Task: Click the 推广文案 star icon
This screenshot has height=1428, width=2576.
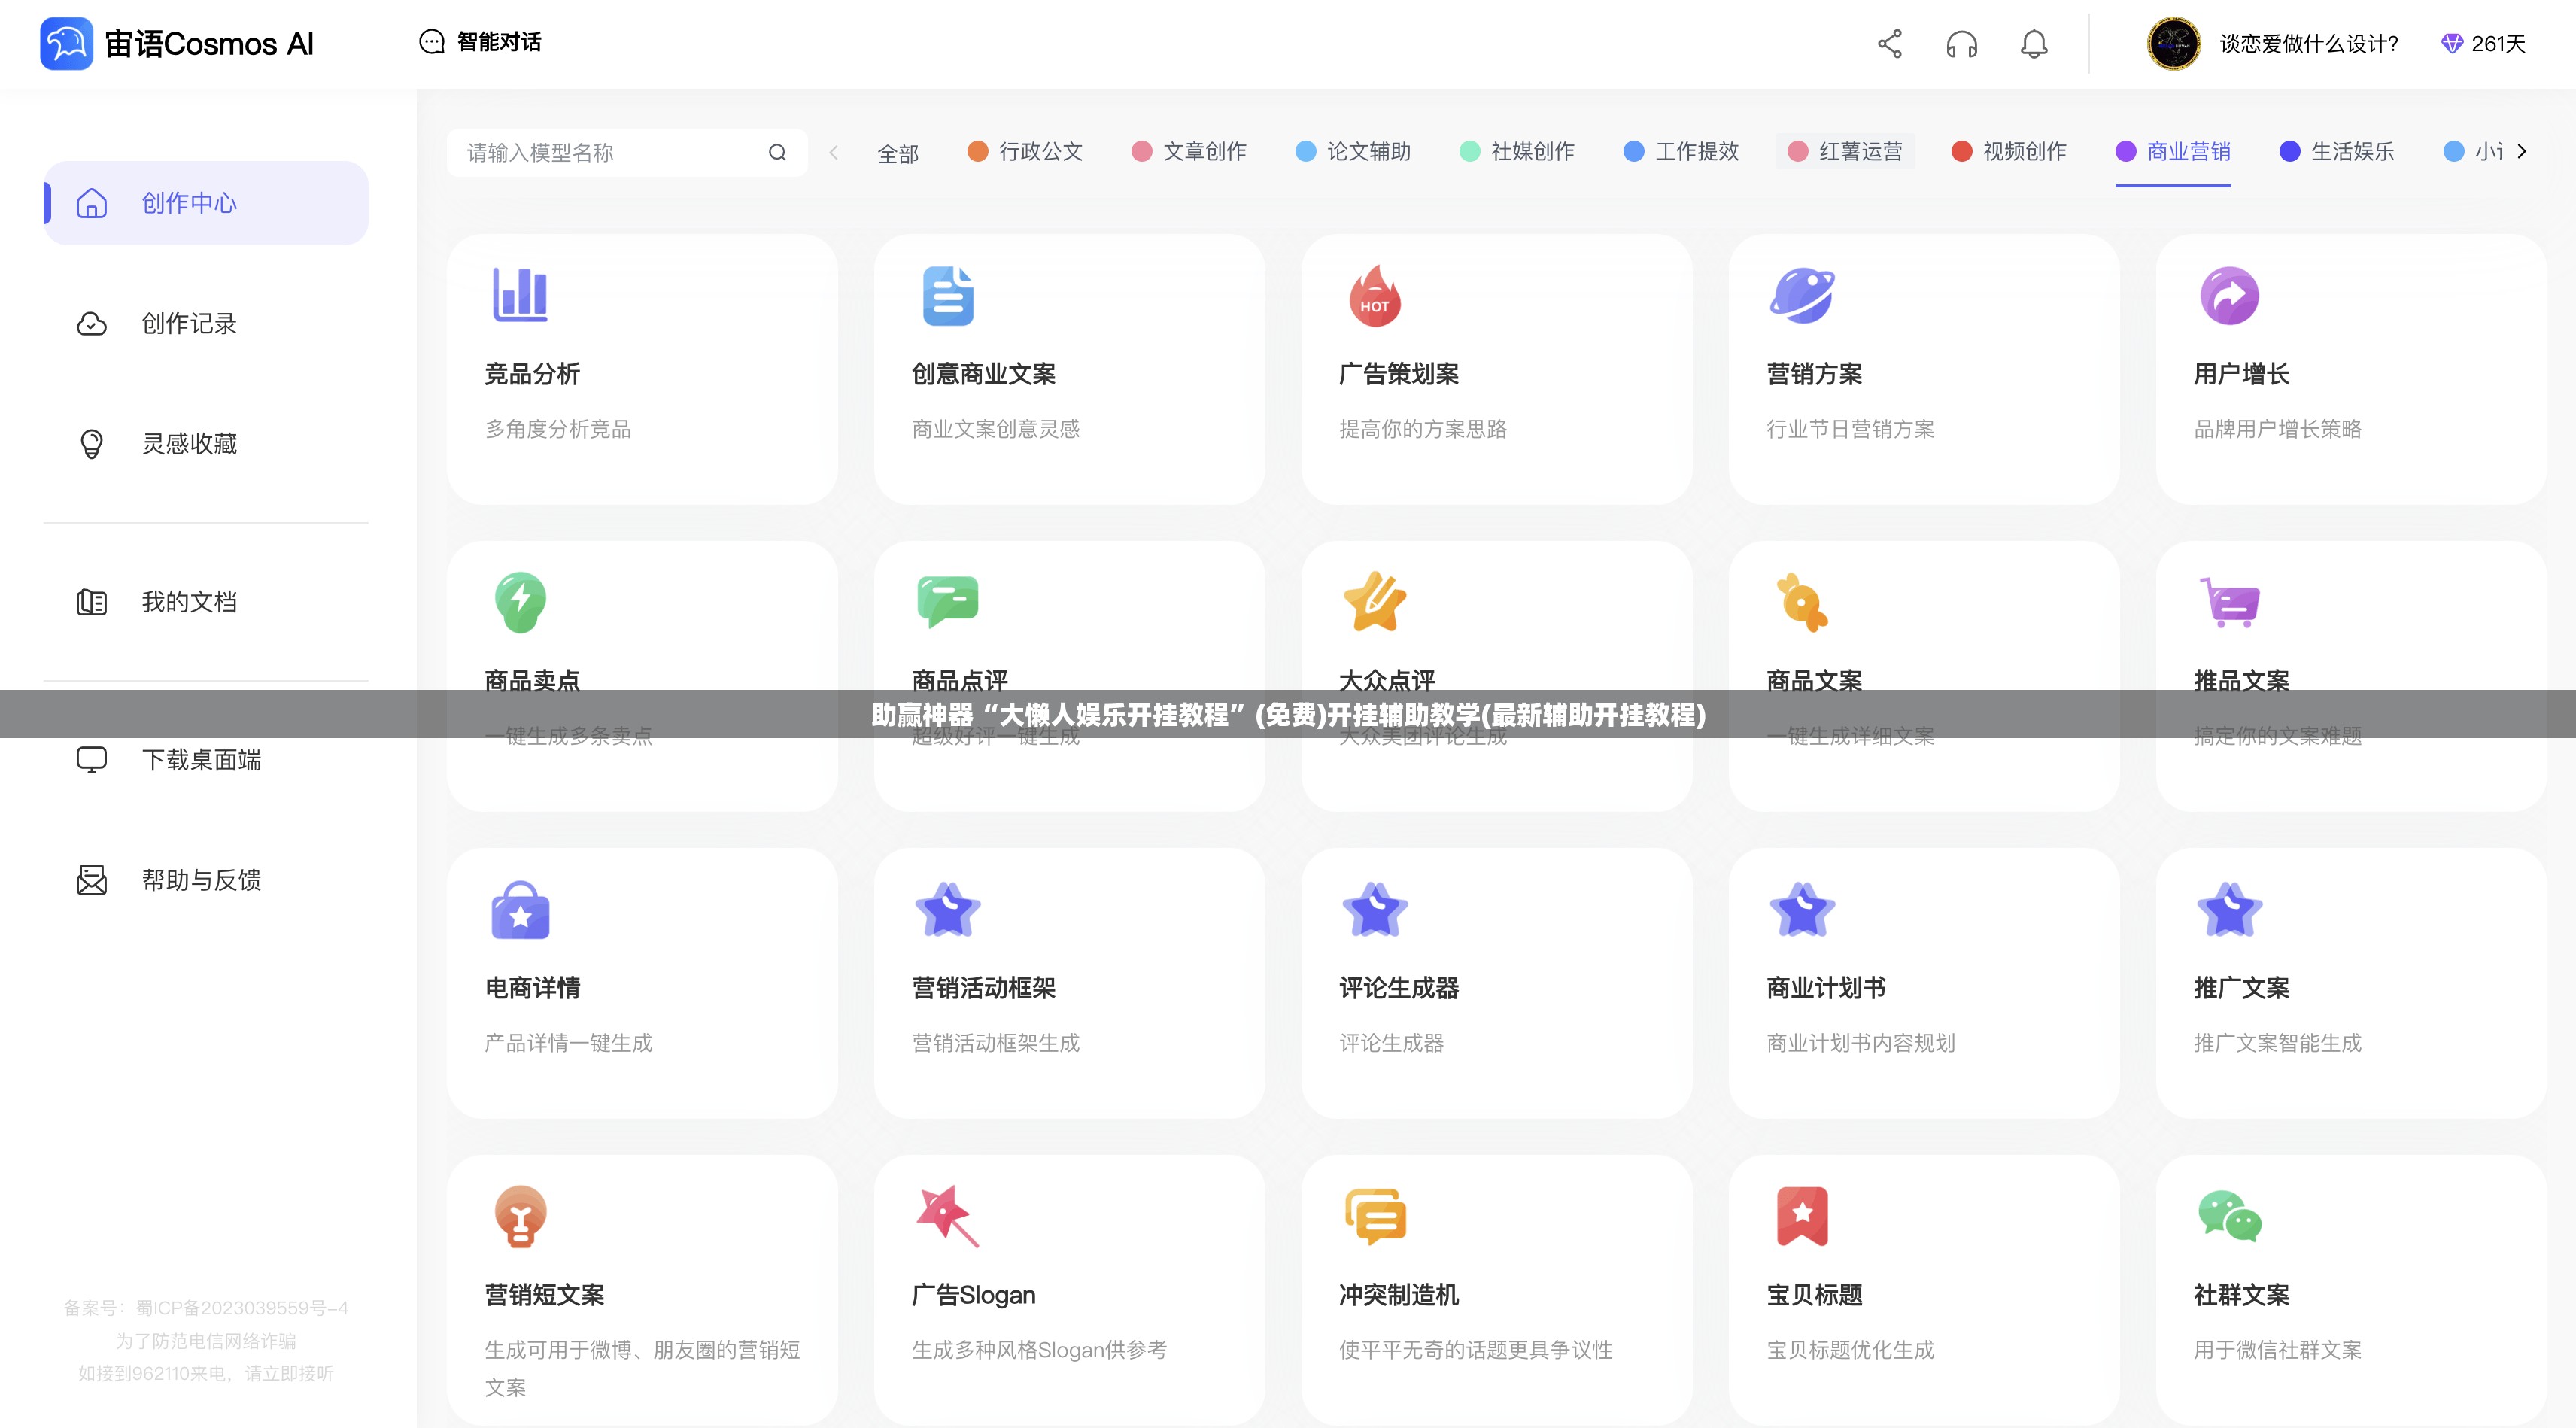Action: pyautogui.click(x=2230, y=909)
